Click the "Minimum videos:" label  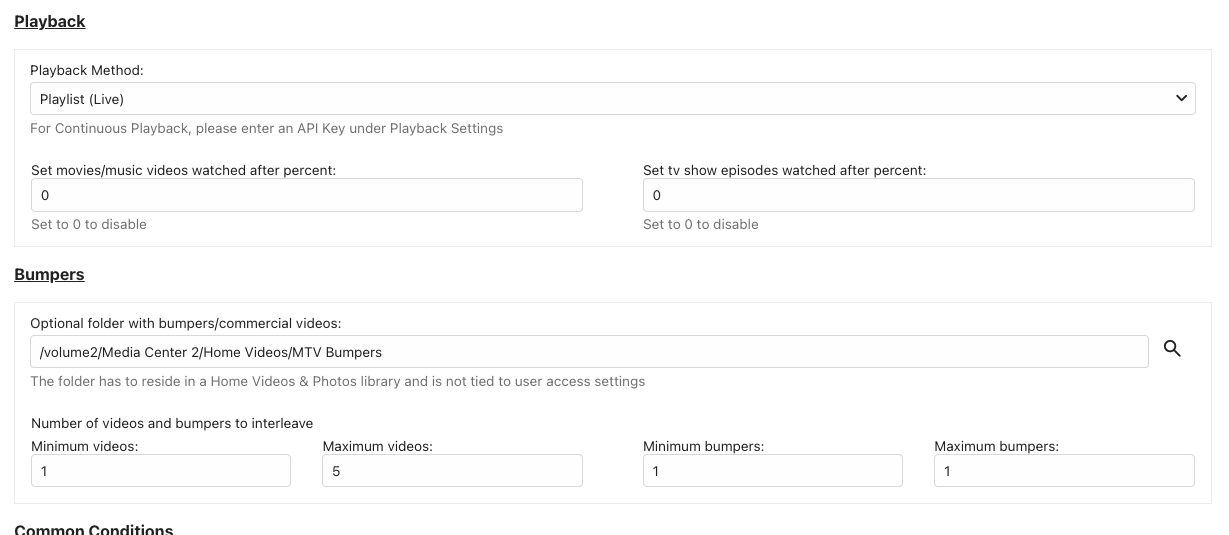click(85, 446)
